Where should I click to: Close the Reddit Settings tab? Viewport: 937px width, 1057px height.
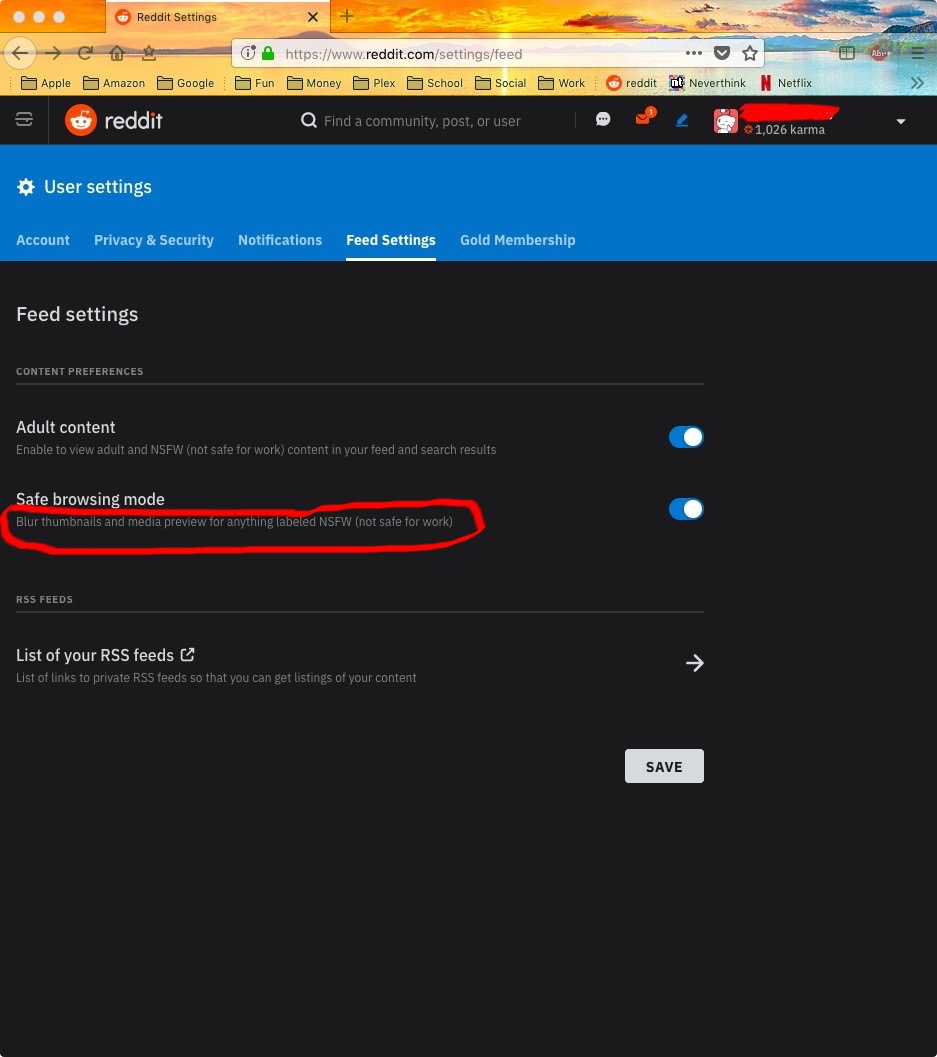point(313,17)
